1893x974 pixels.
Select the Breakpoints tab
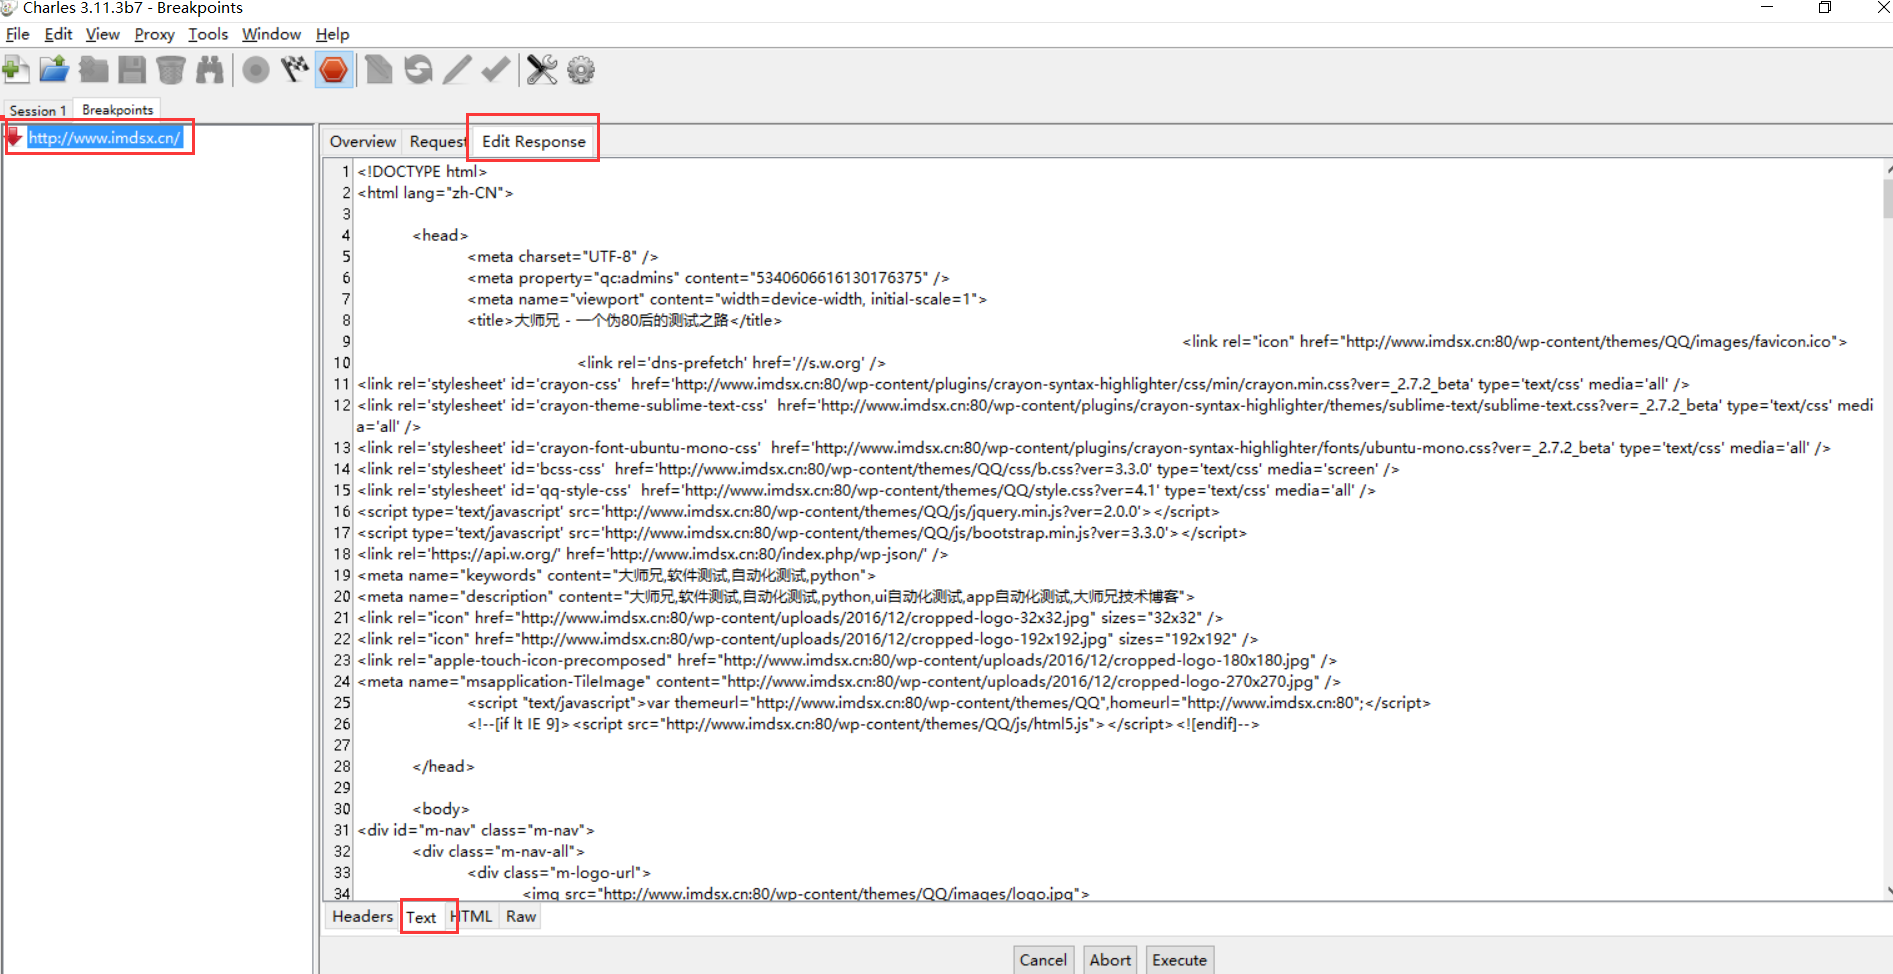[x=117, y=109]
